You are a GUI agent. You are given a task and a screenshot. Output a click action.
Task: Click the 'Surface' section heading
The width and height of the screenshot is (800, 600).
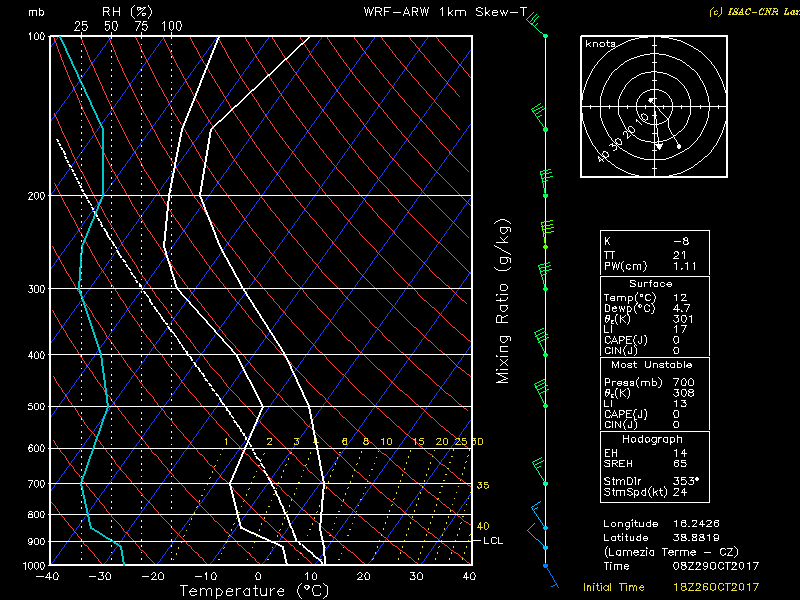[x=651, y=284]
